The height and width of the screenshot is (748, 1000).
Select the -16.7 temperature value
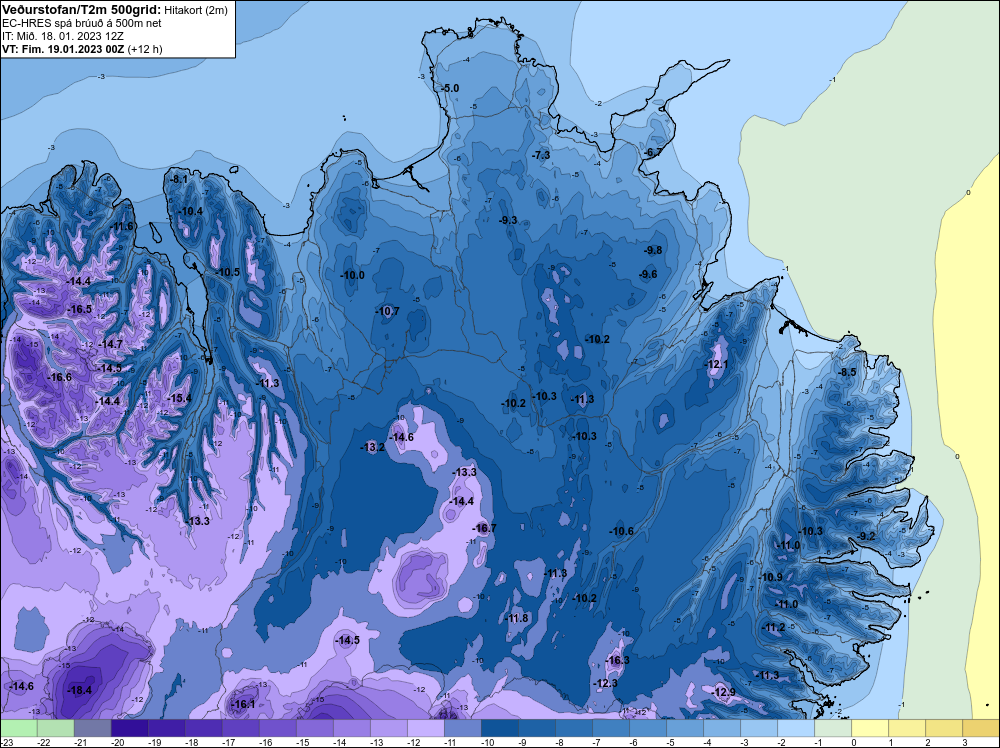click(x=484, y=528)
